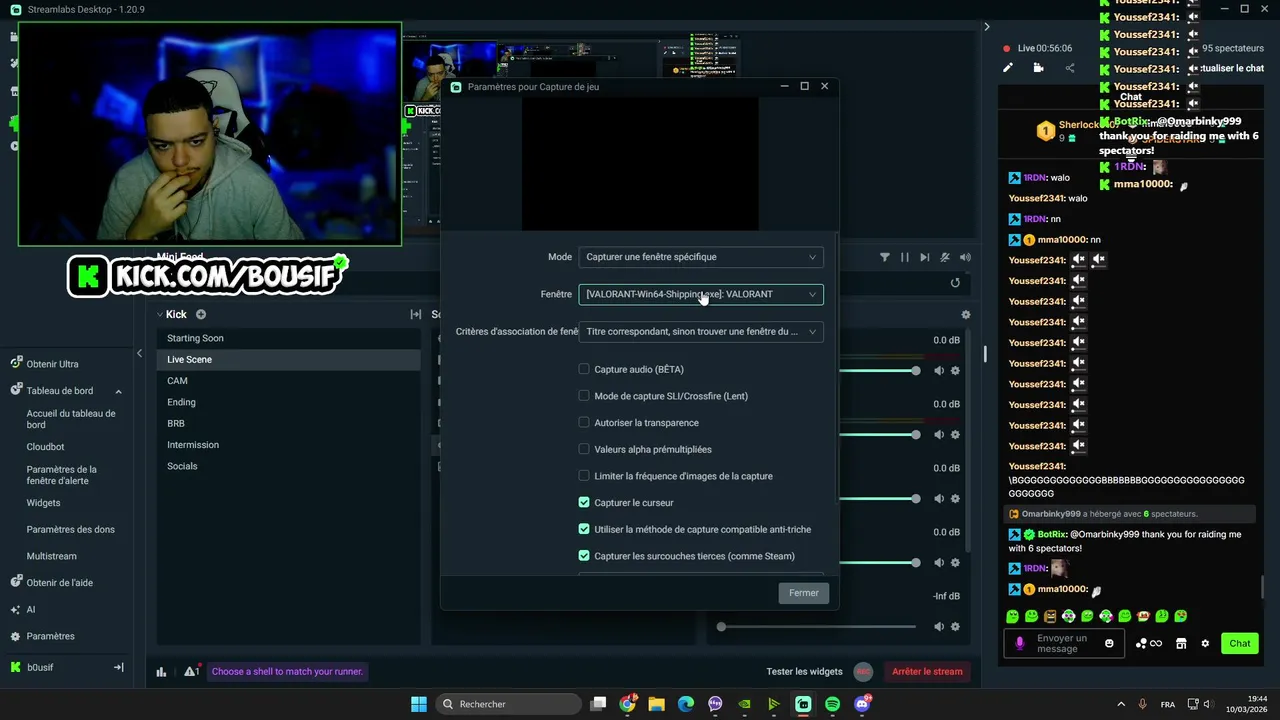This screenshot has width=1280, height=720.
Task: Open Cloudbot in the sidebar
Action: (45, 447)
